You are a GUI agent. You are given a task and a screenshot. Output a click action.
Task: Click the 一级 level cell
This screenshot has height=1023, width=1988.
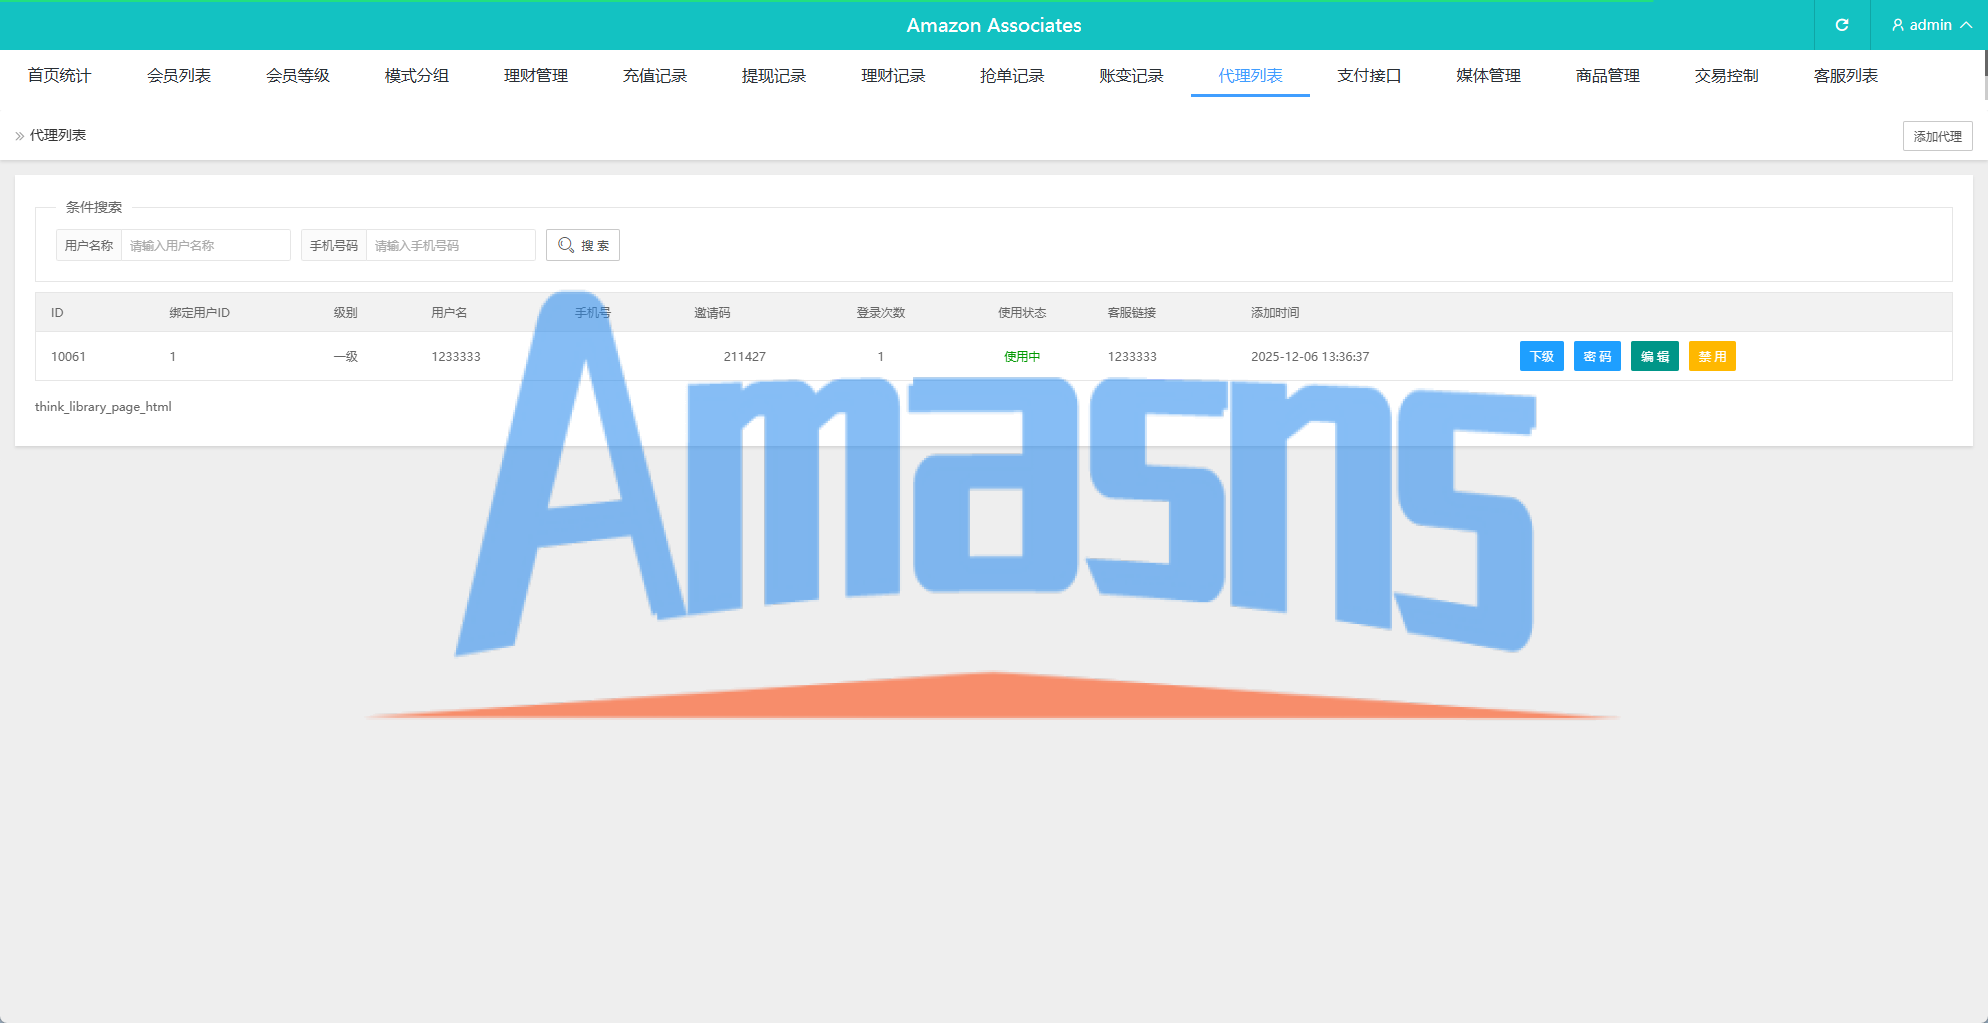(346, 356)
